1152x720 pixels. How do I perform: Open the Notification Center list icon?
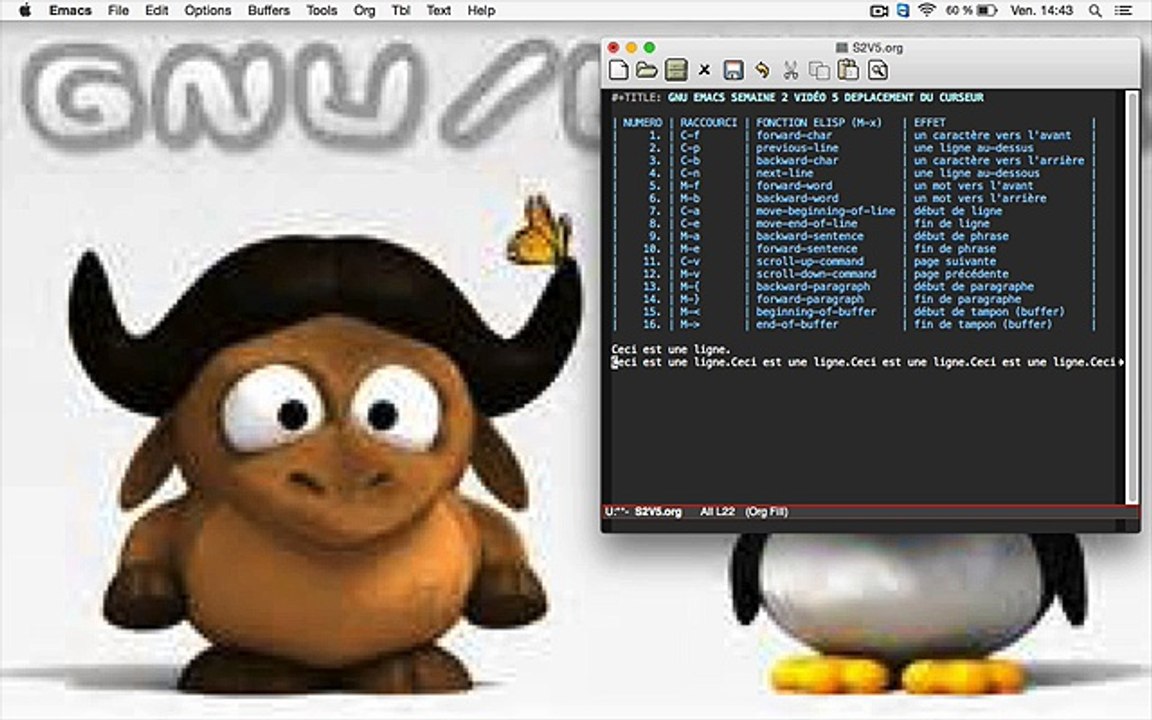(x=1123, y=10)
